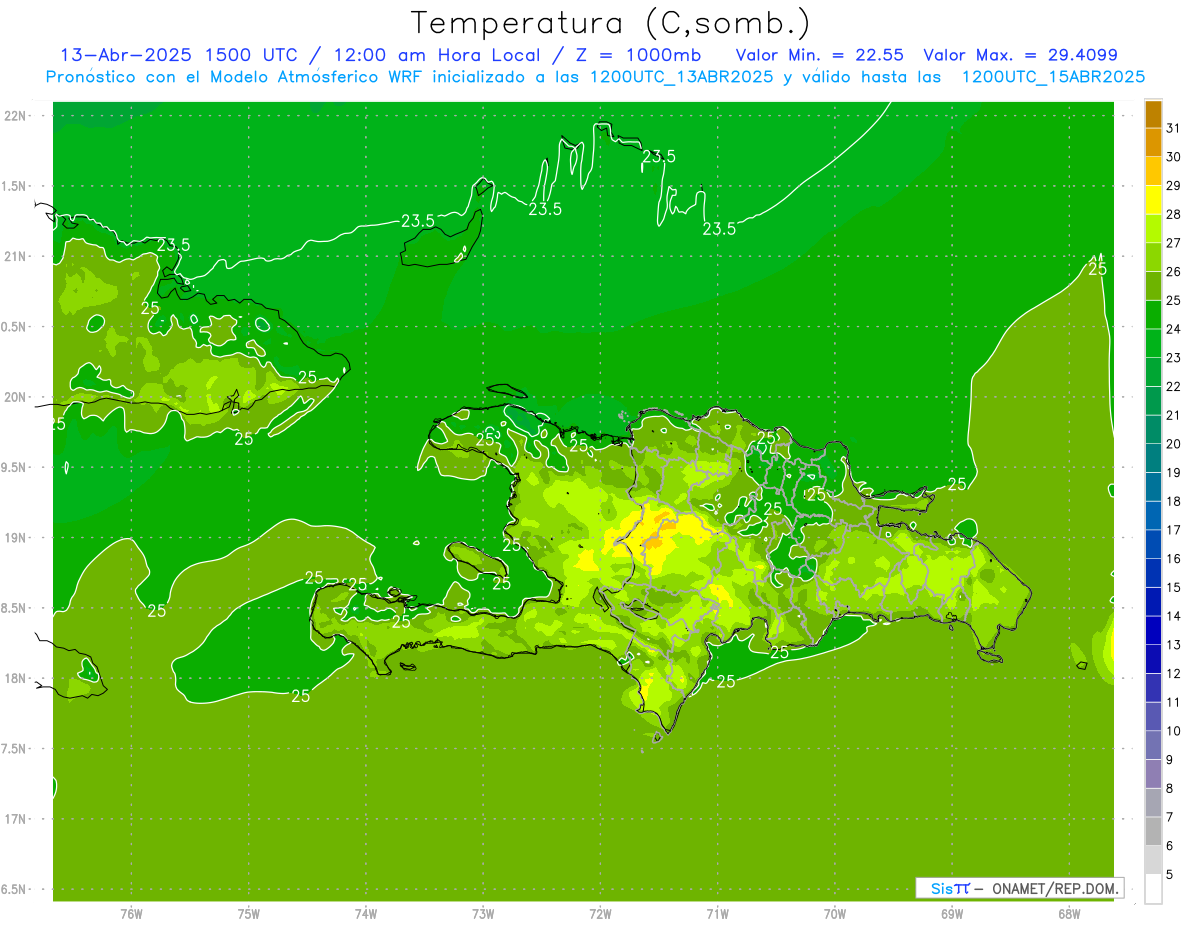Image resolution: width=1200 pixels, height=927 pixels.
Task: Click the legend value '22'
Action: pyautogui.click(x=1174, y=386)
